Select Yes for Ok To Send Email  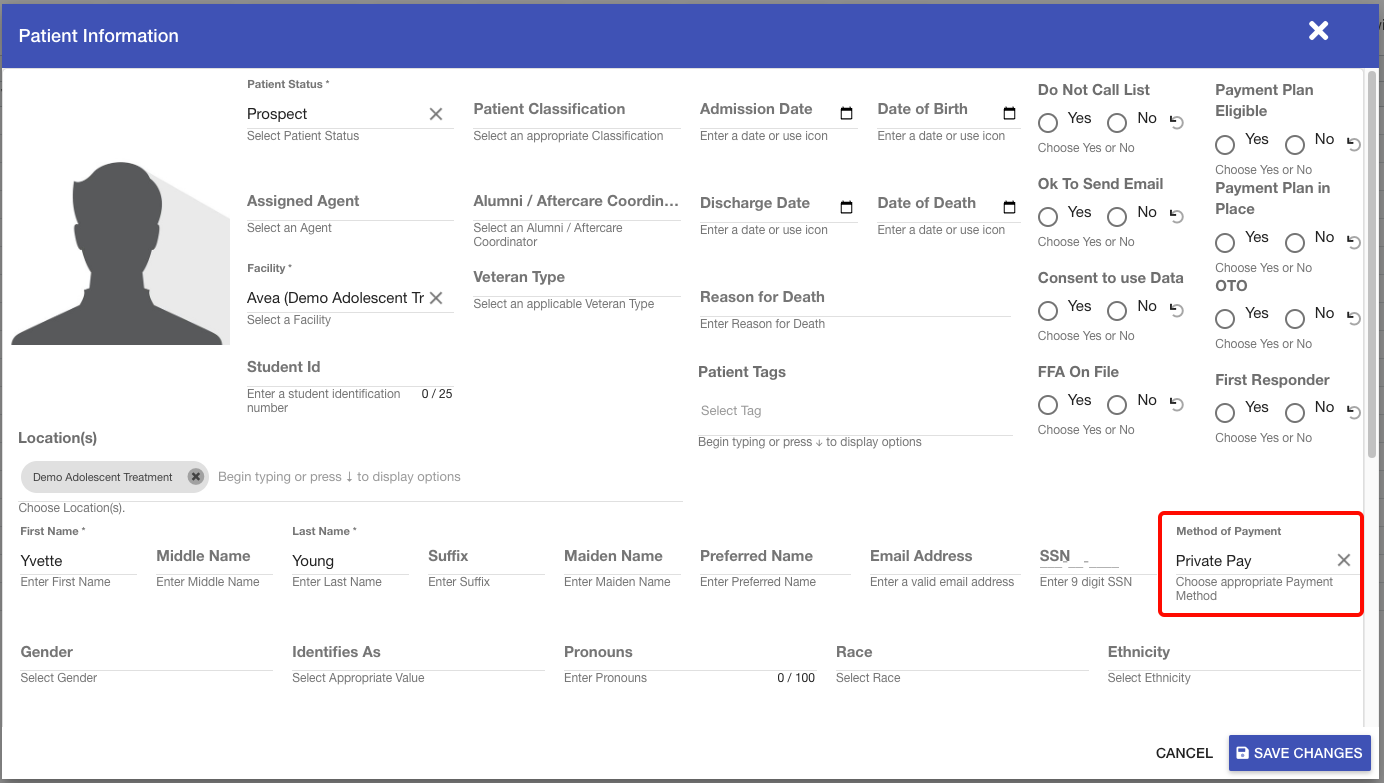click(x=1048, y=216)
